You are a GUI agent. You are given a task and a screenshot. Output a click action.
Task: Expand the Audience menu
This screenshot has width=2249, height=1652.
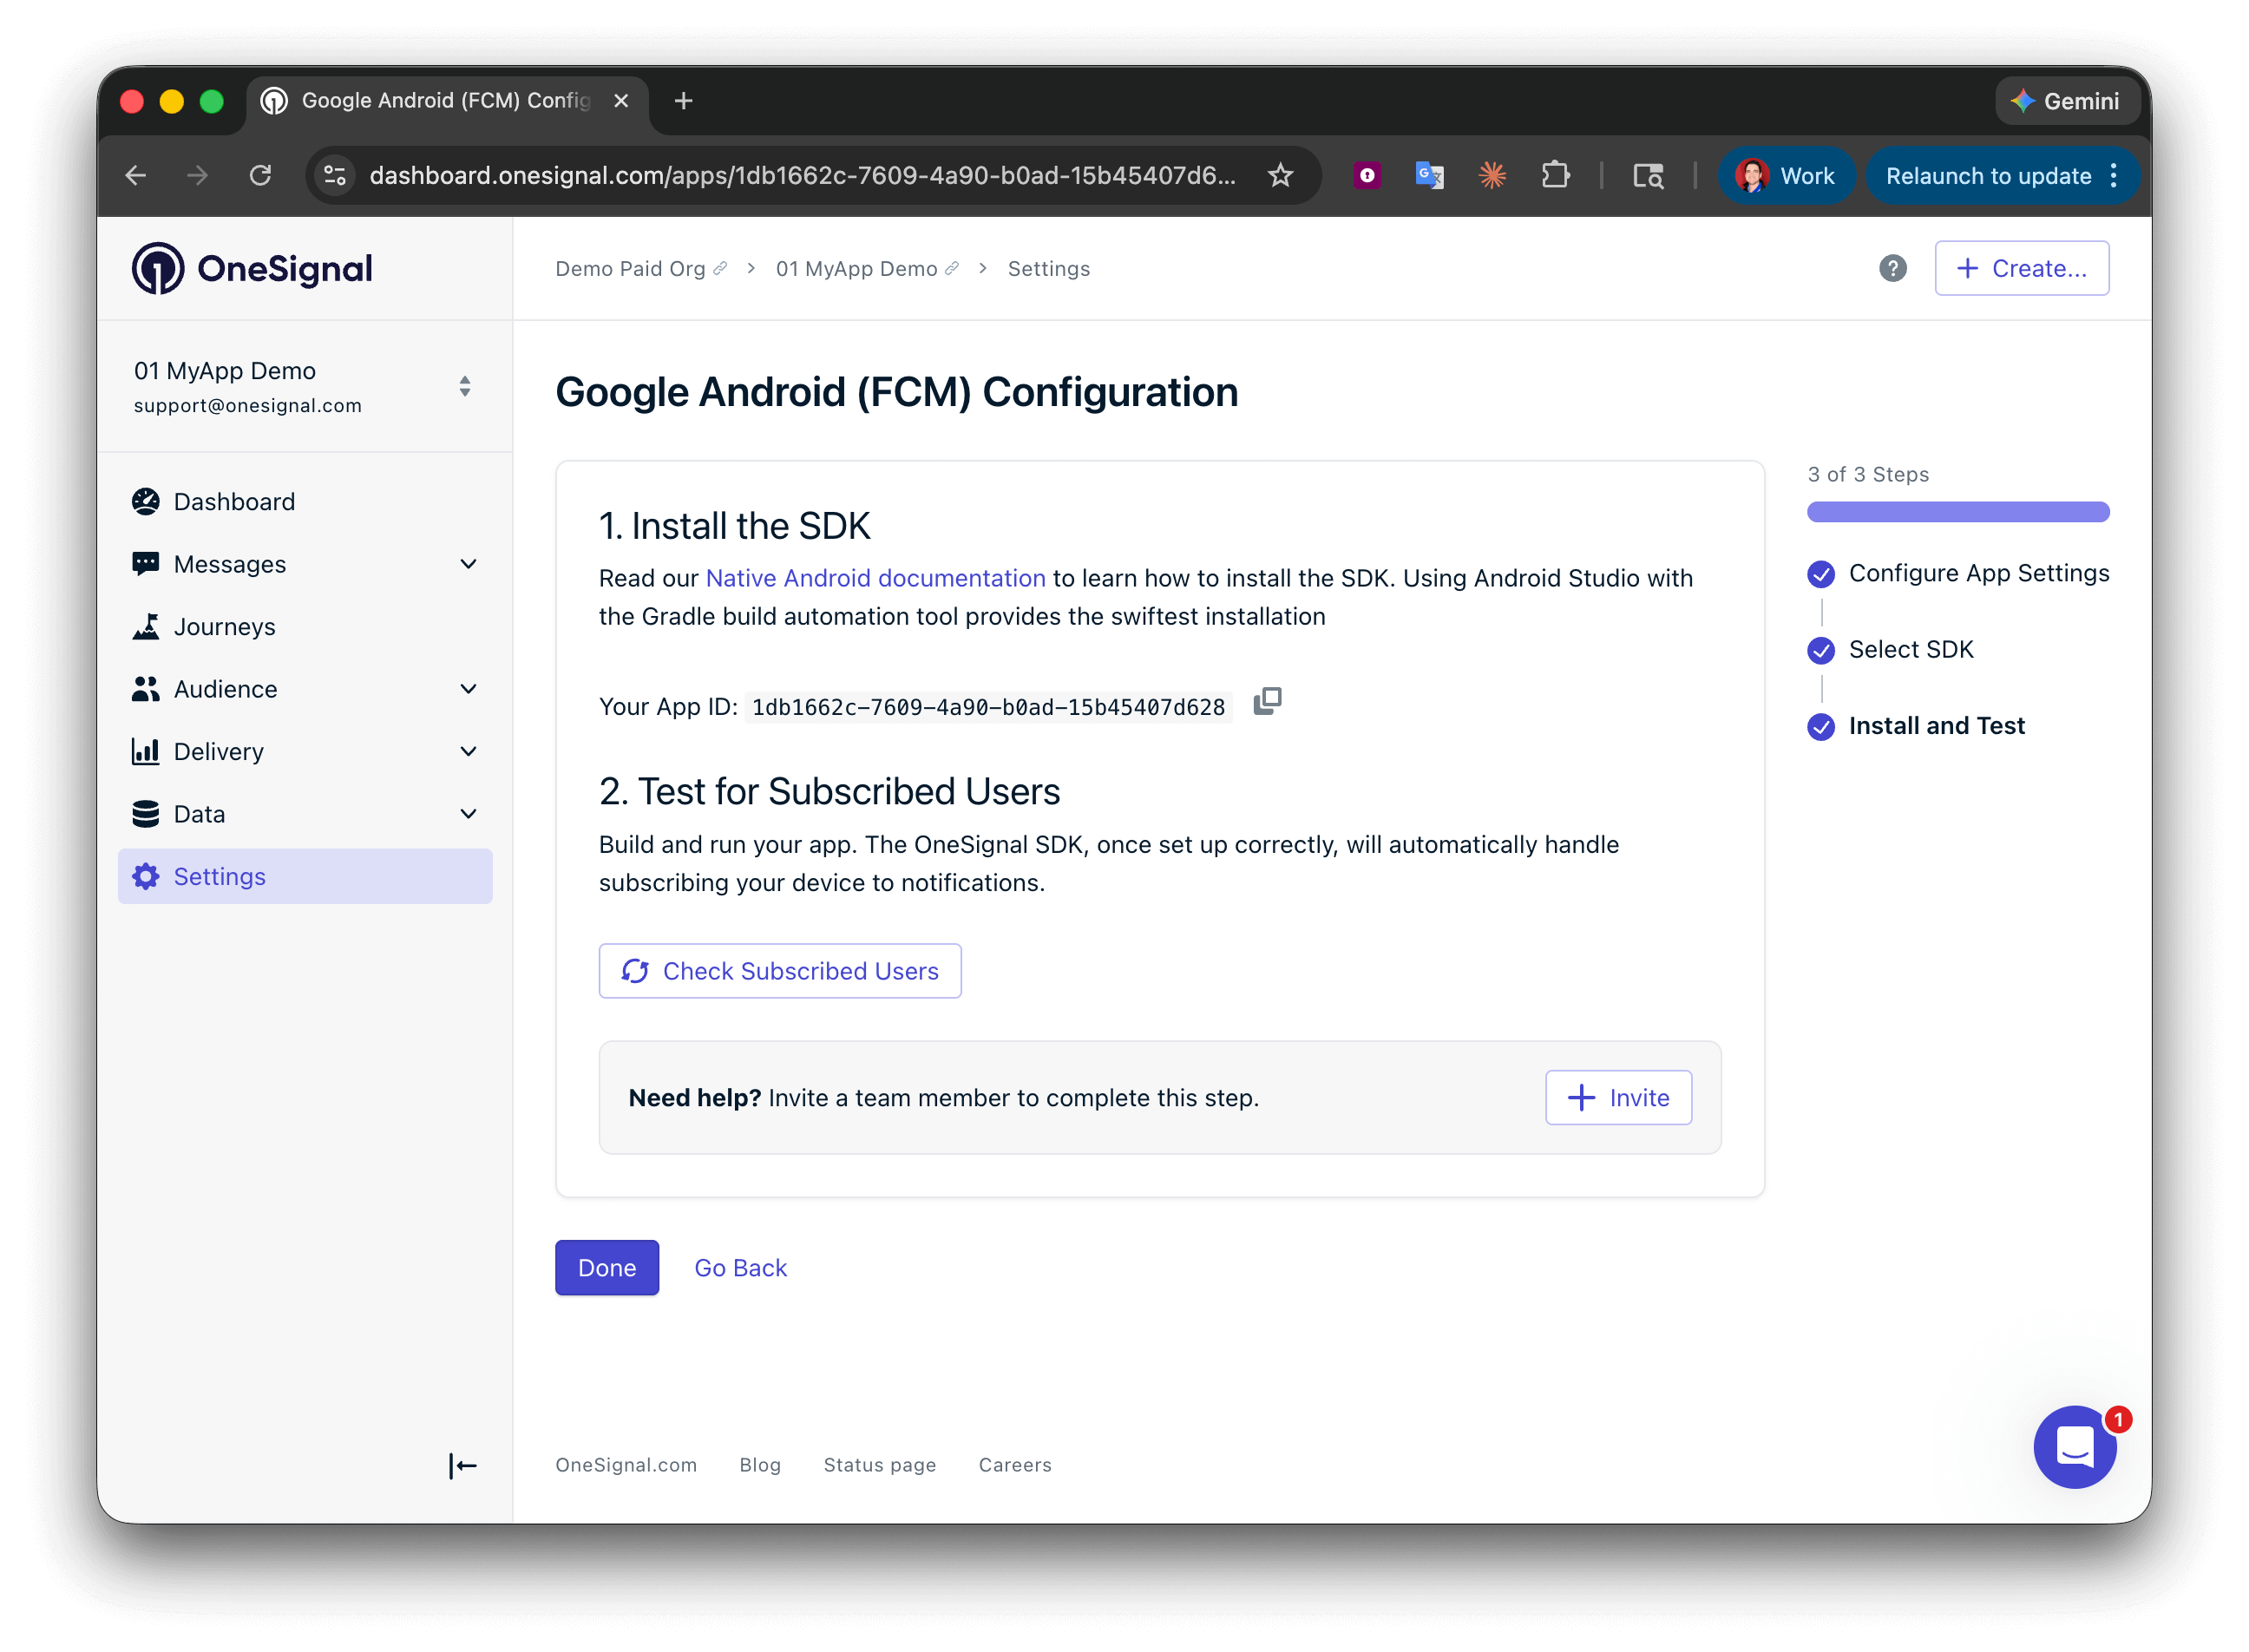pos(468,689)
